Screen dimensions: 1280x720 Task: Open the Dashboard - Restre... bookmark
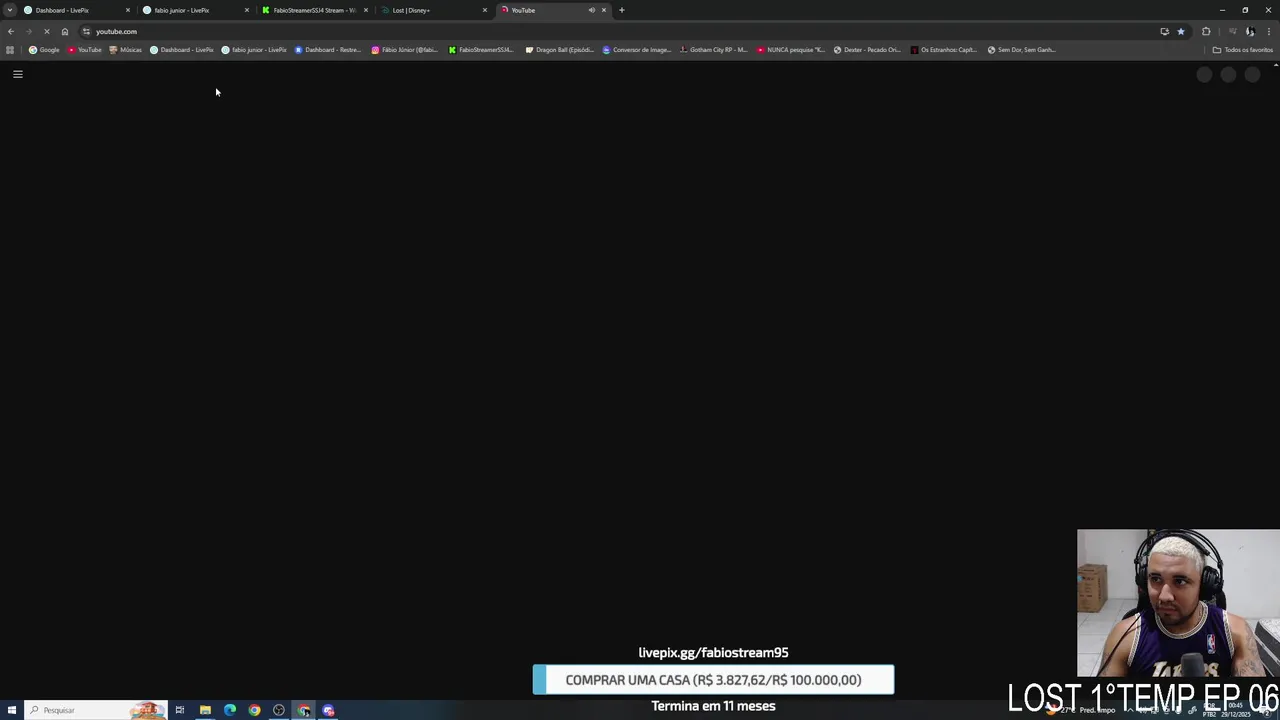click(x=328, y=50)
